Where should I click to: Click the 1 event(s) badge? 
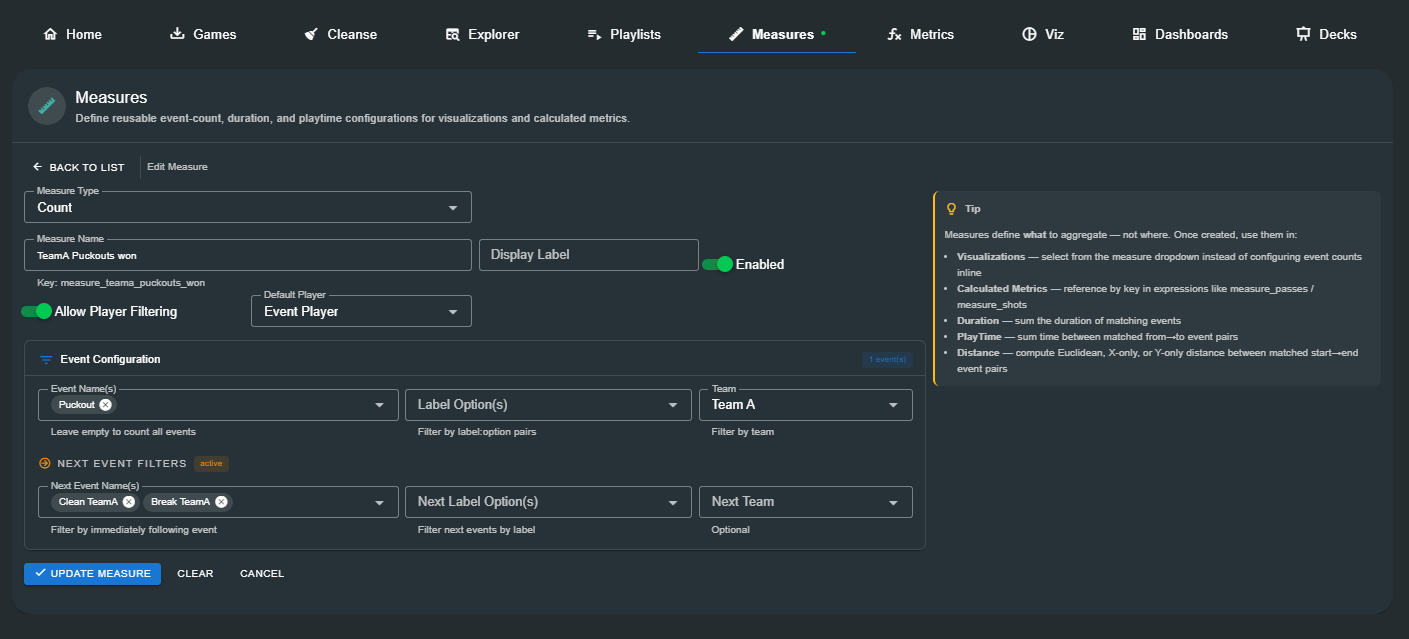pos(887,359)
